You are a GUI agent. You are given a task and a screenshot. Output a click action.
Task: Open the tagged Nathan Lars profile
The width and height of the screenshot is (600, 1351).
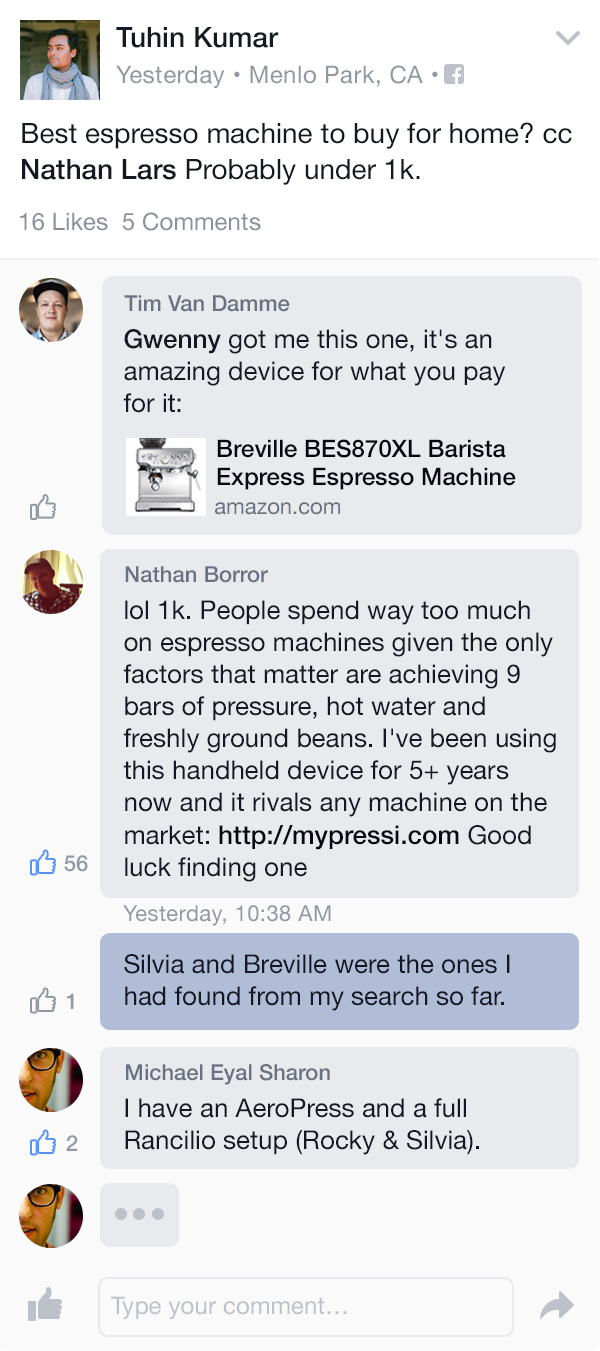tap(98, 170)
